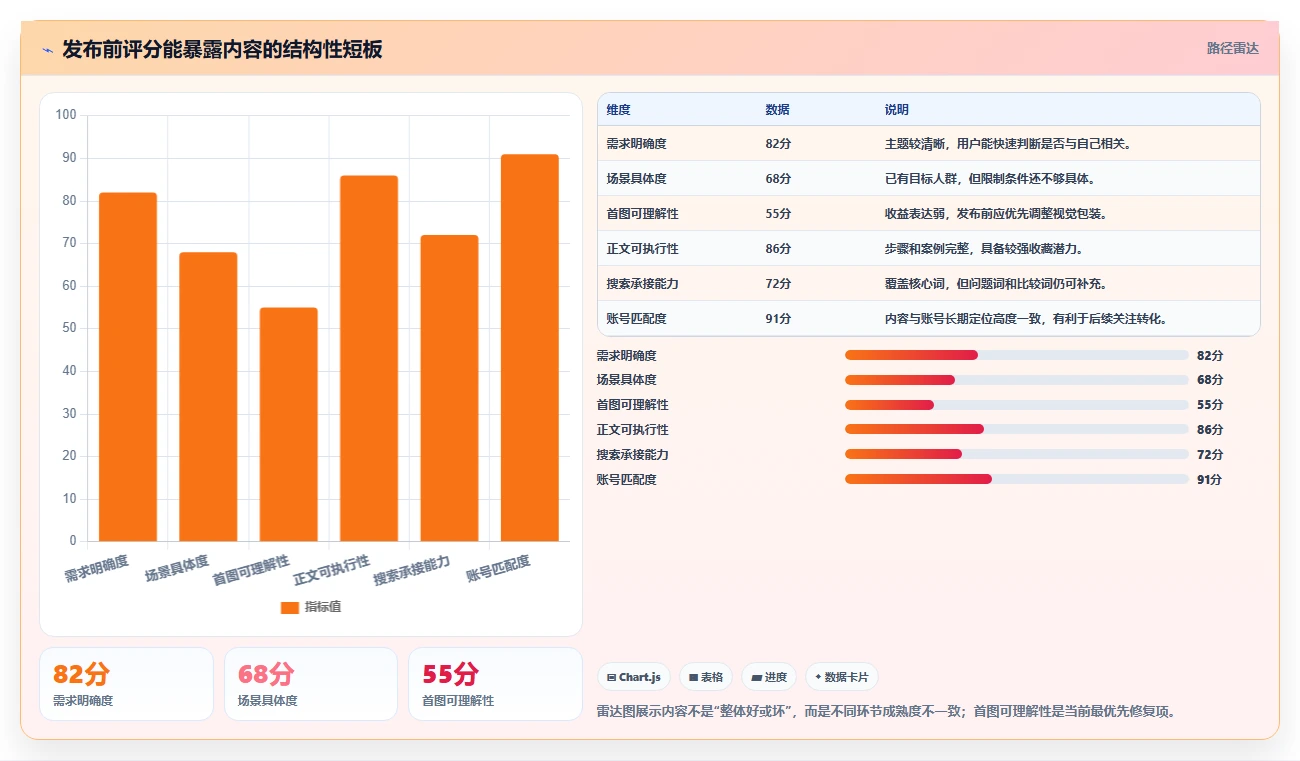Select the 数据卡片 tag chip

tap(842, 677)
